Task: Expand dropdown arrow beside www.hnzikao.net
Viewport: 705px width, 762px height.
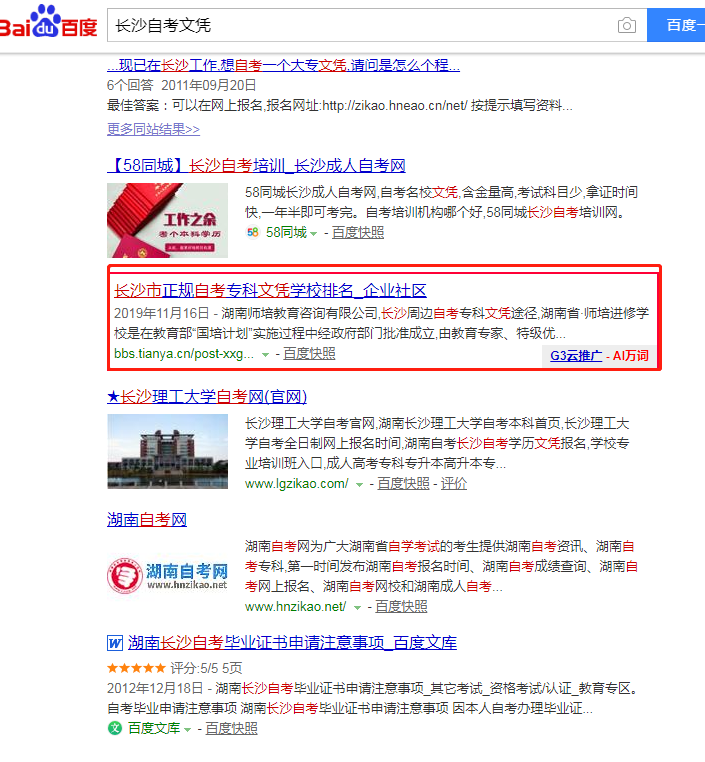Action: 358,608
